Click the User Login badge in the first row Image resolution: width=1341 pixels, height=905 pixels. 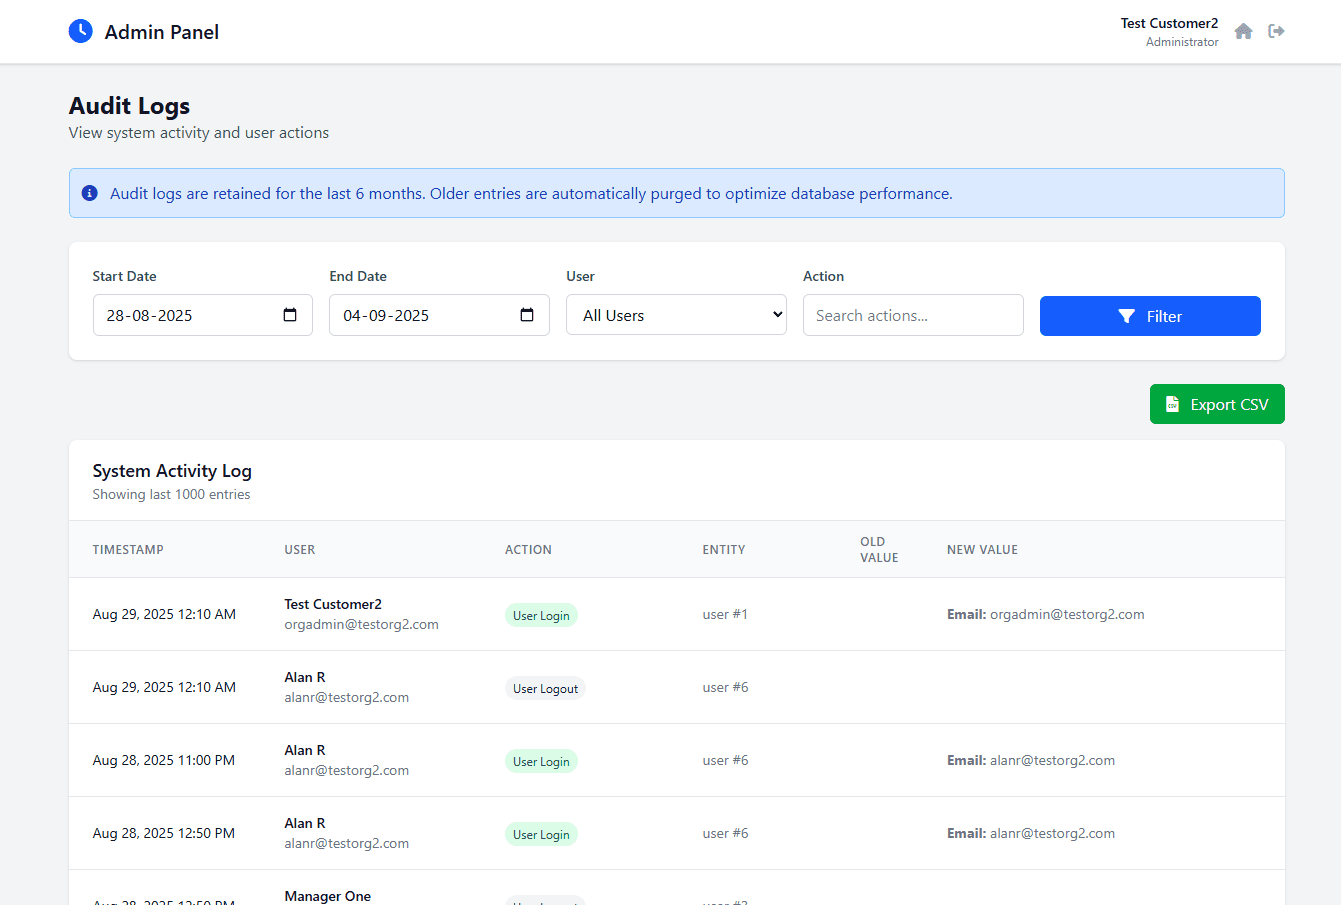[x=541, y=615]
